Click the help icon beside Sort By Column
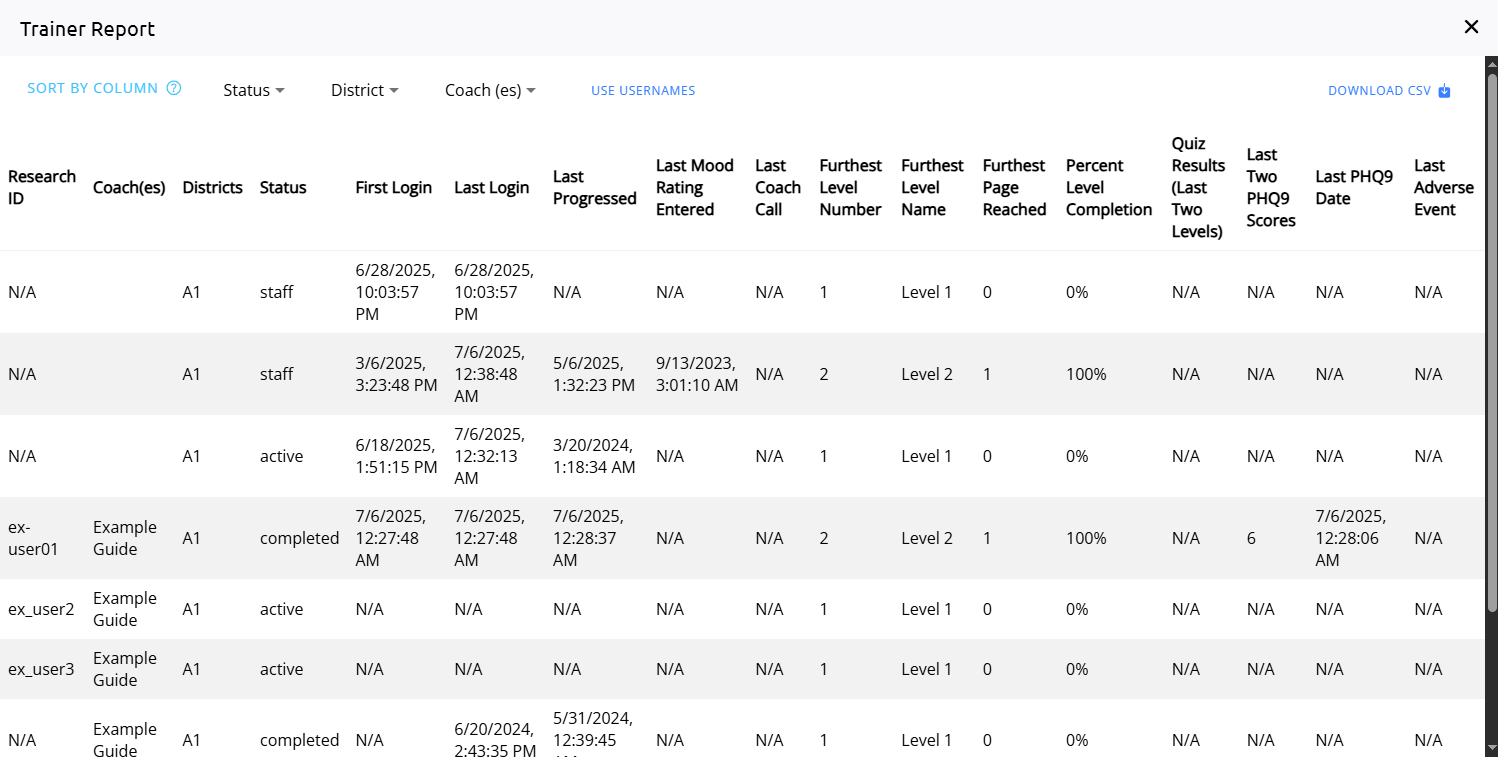Screen dimensions: 1498x757 pyautogui.click(x=174, y=88)
